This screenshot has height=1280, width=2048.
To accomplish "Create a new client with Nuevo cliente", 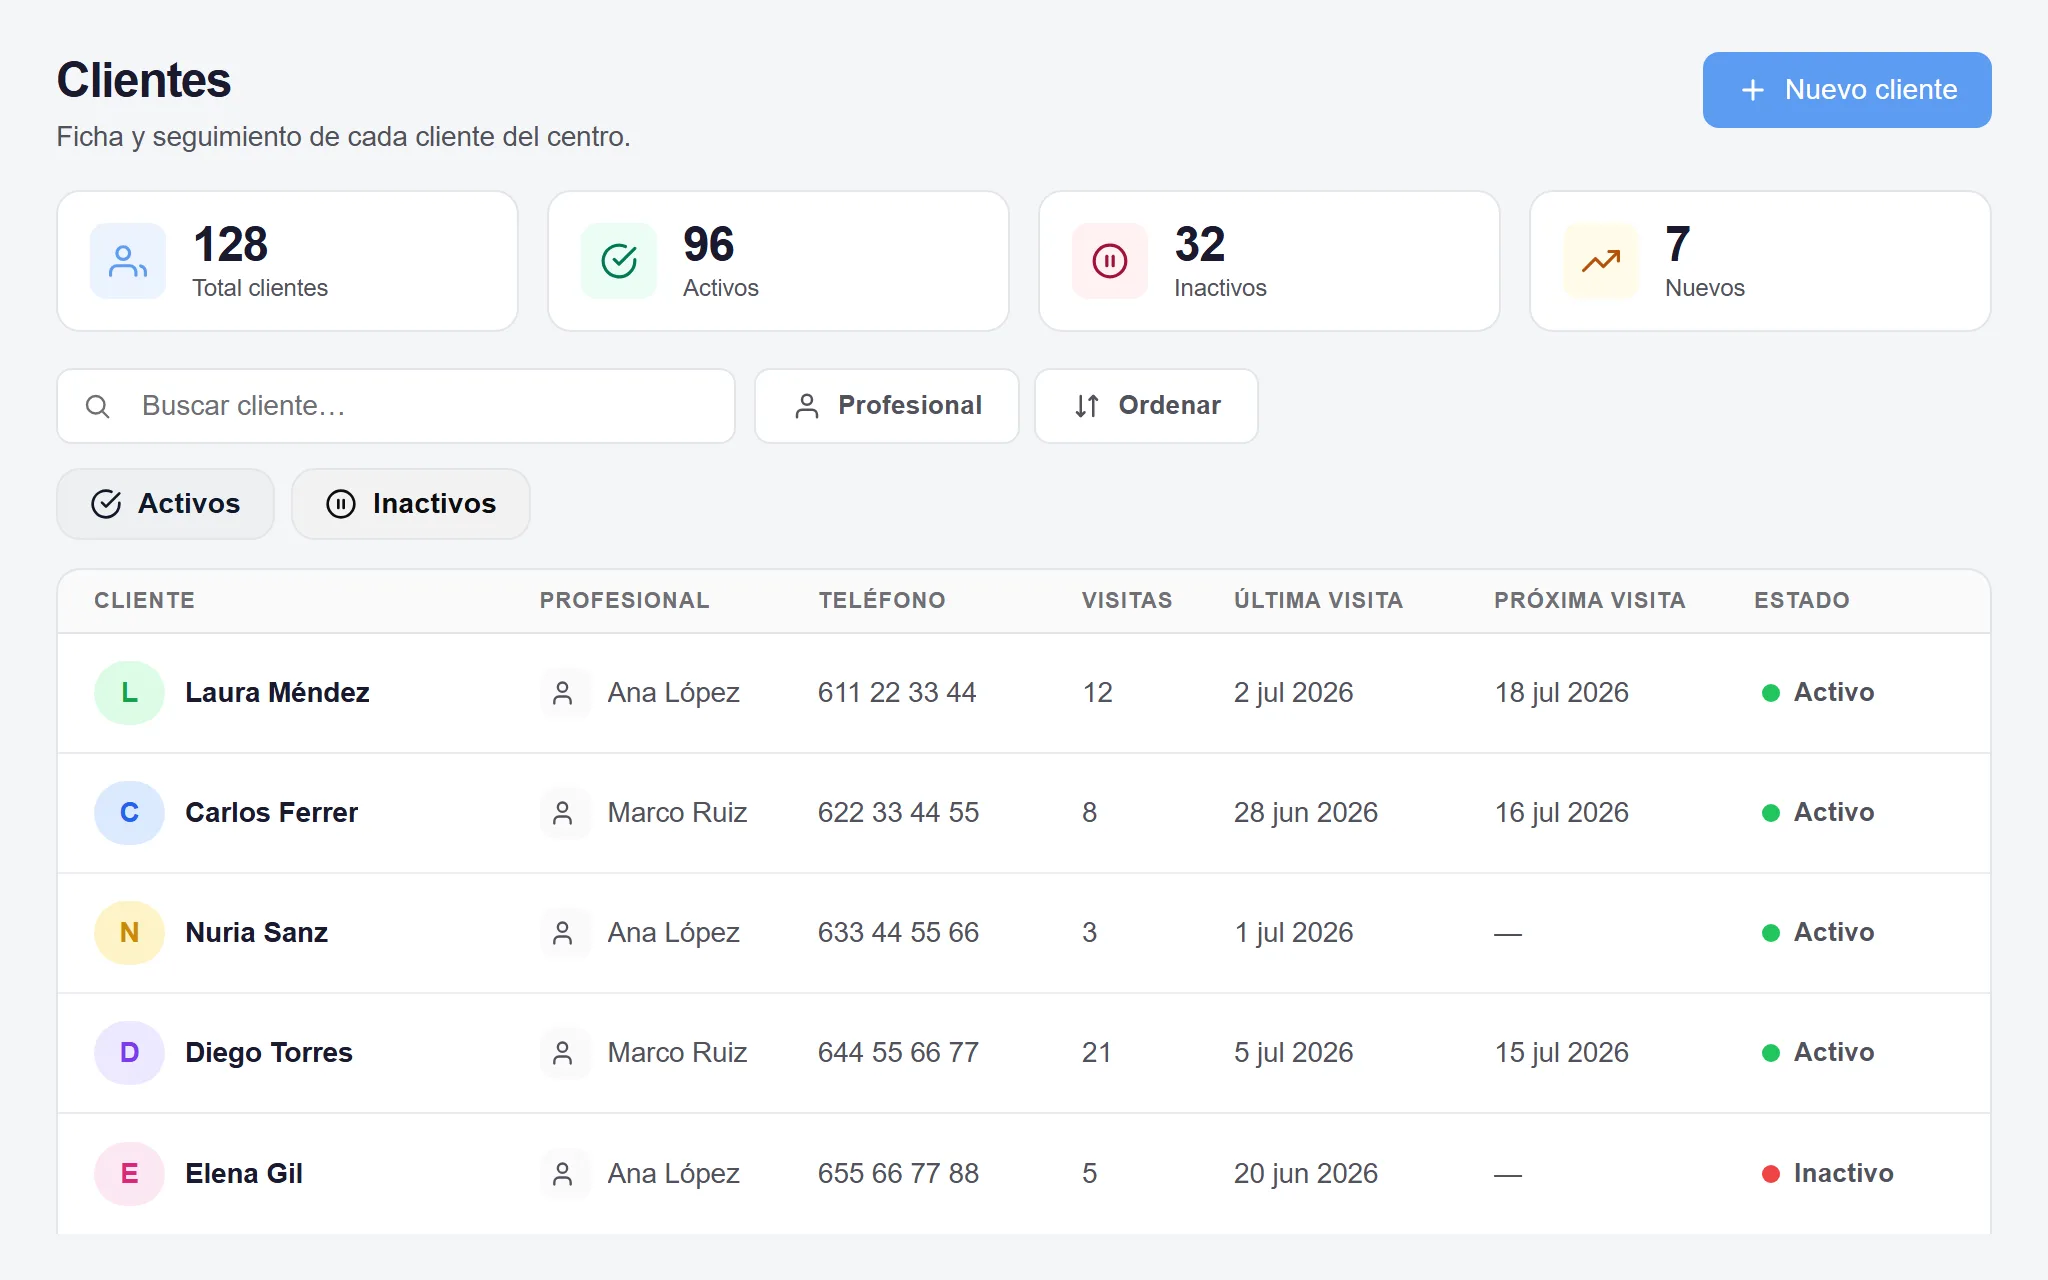I will tap(1847, 90).
